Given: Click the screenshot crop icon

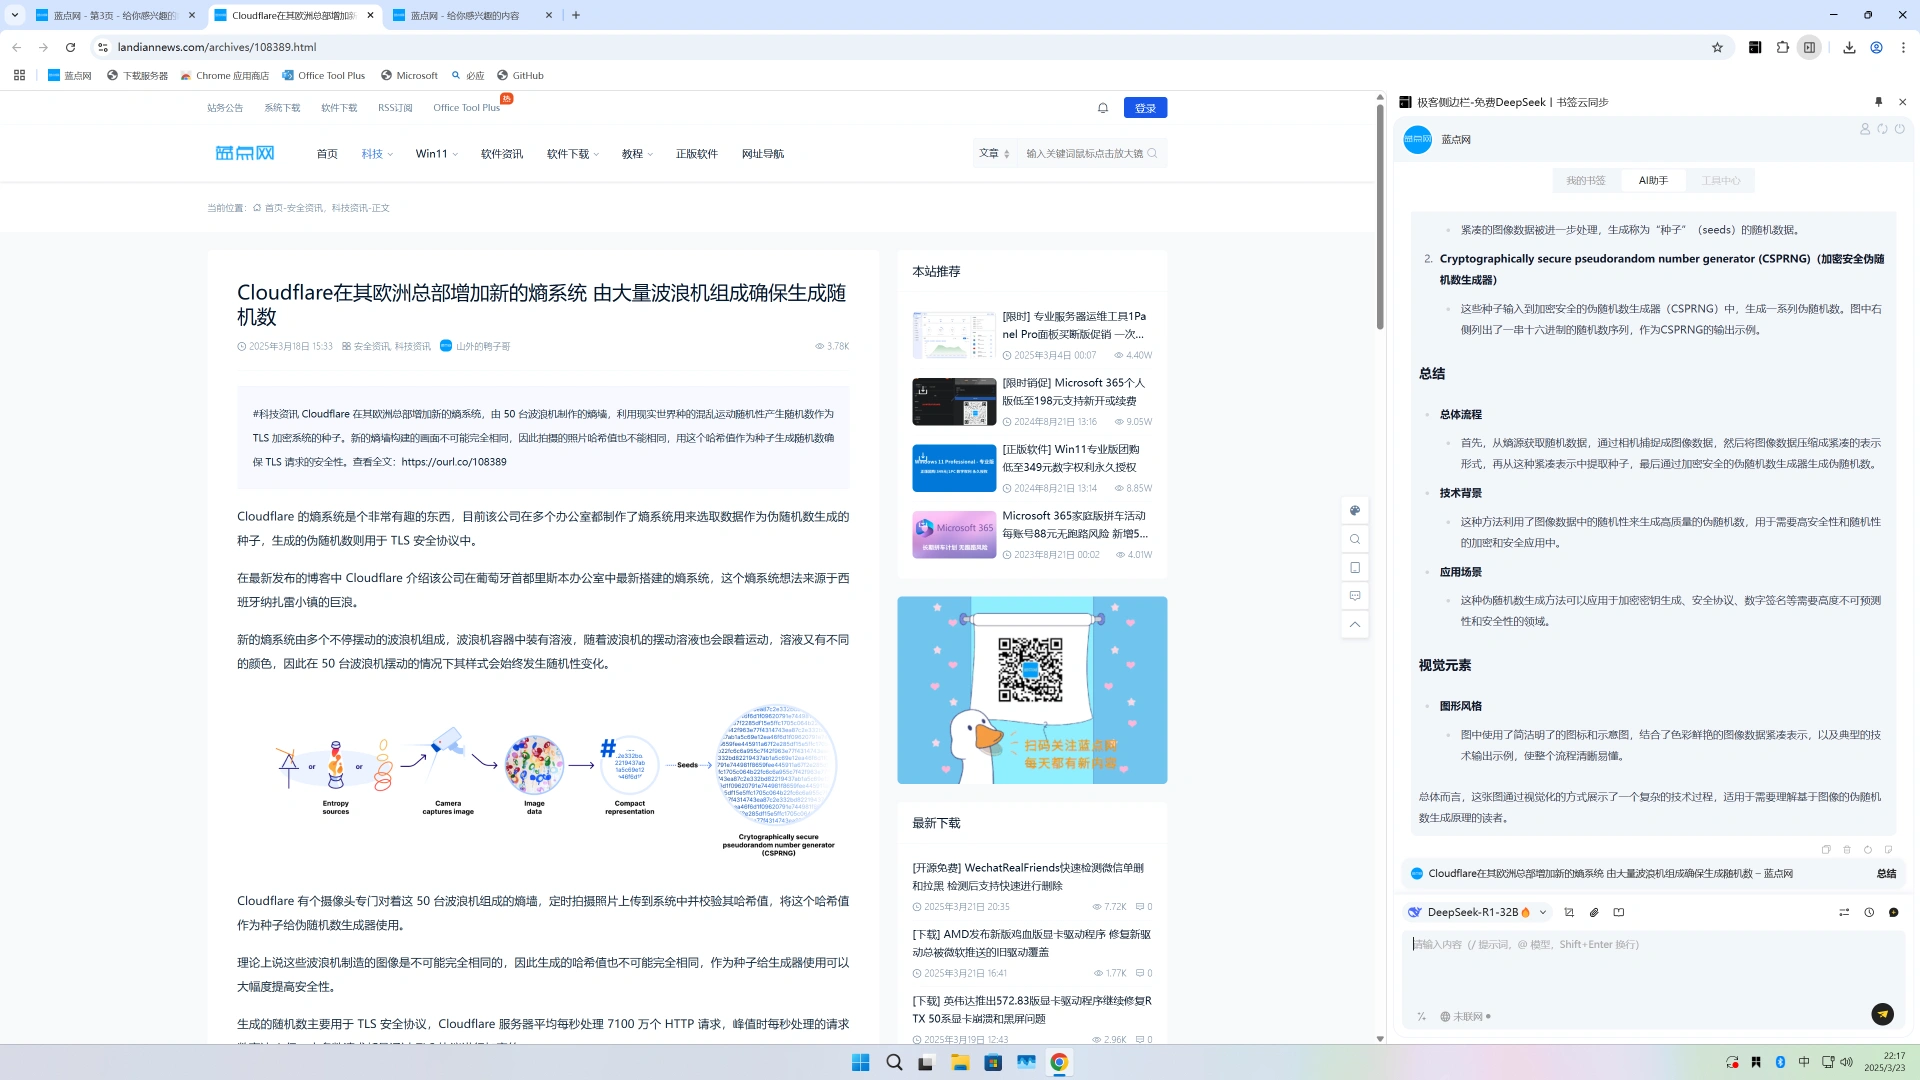Looking at the screenshot, I should tap(1569, 912).
